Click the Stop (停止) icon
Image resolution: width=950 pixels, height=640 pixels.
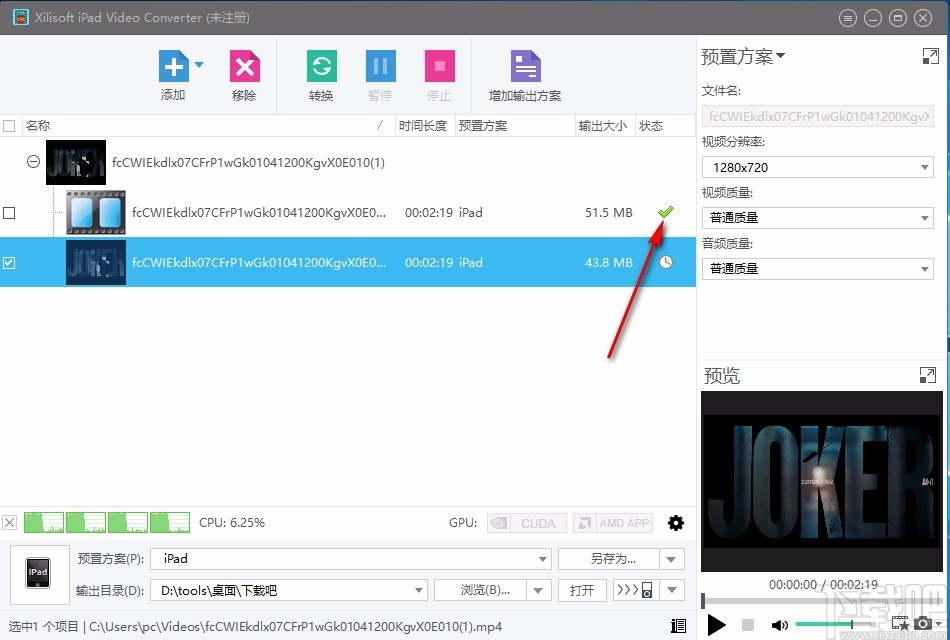pos(440,66)
